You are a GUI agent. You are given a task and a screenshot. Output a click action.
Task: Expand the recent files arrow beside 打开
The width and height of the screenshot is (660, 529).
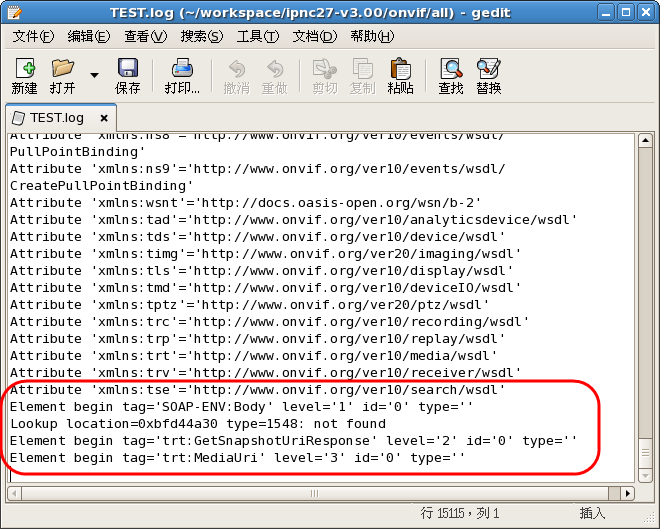tap(94, 75)
